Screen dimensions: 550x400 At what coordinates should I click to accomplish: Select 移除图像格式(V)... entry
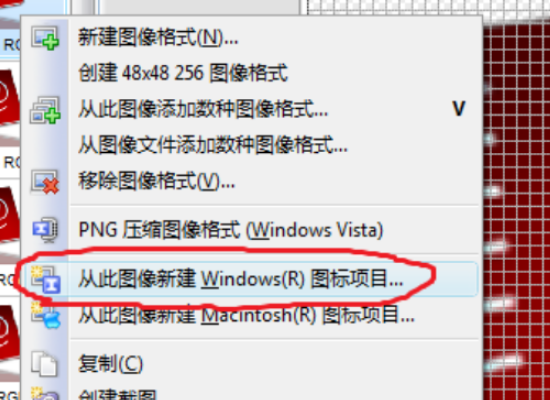click(156, 181)
